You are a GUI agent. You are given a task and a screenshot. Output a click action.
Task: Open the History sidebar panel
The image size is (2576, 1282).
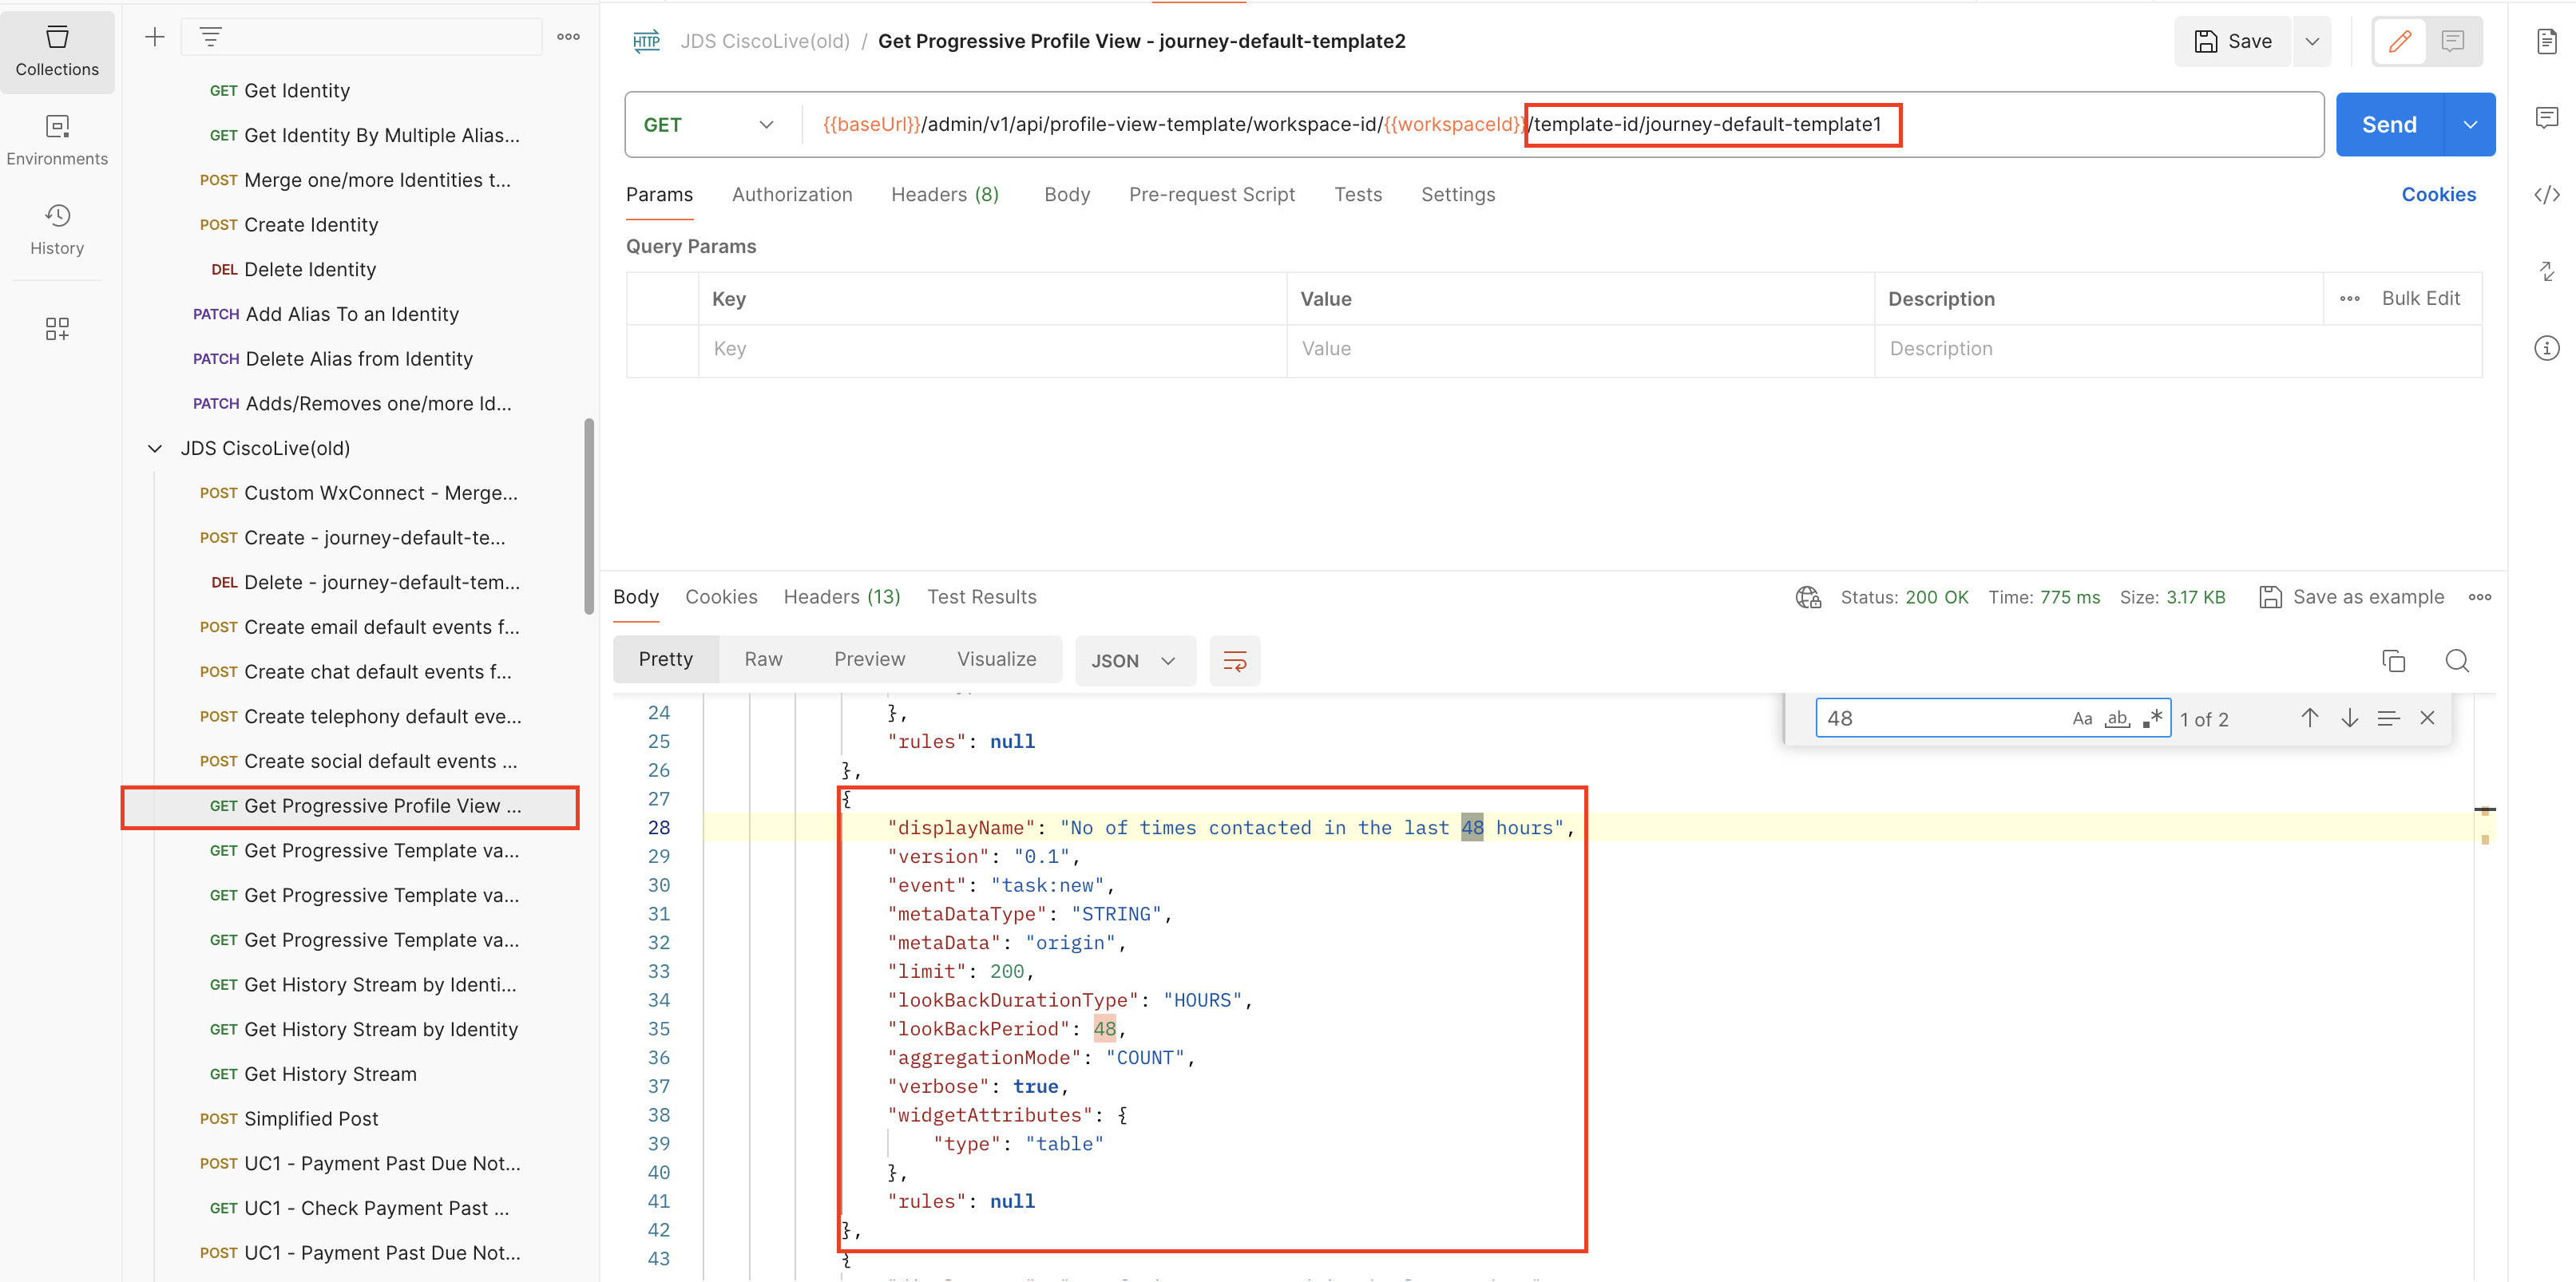point(57,230)
